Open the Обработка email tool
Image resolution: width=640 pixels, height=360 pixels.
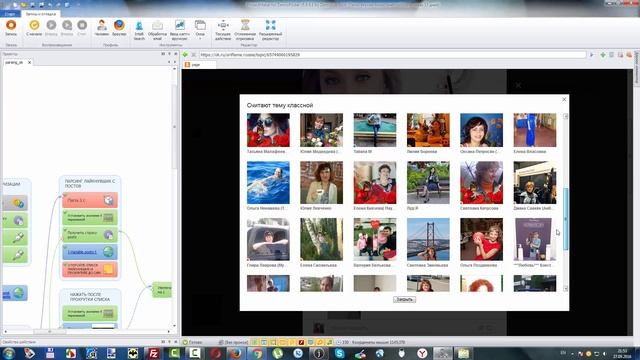[x=158, y=30]
